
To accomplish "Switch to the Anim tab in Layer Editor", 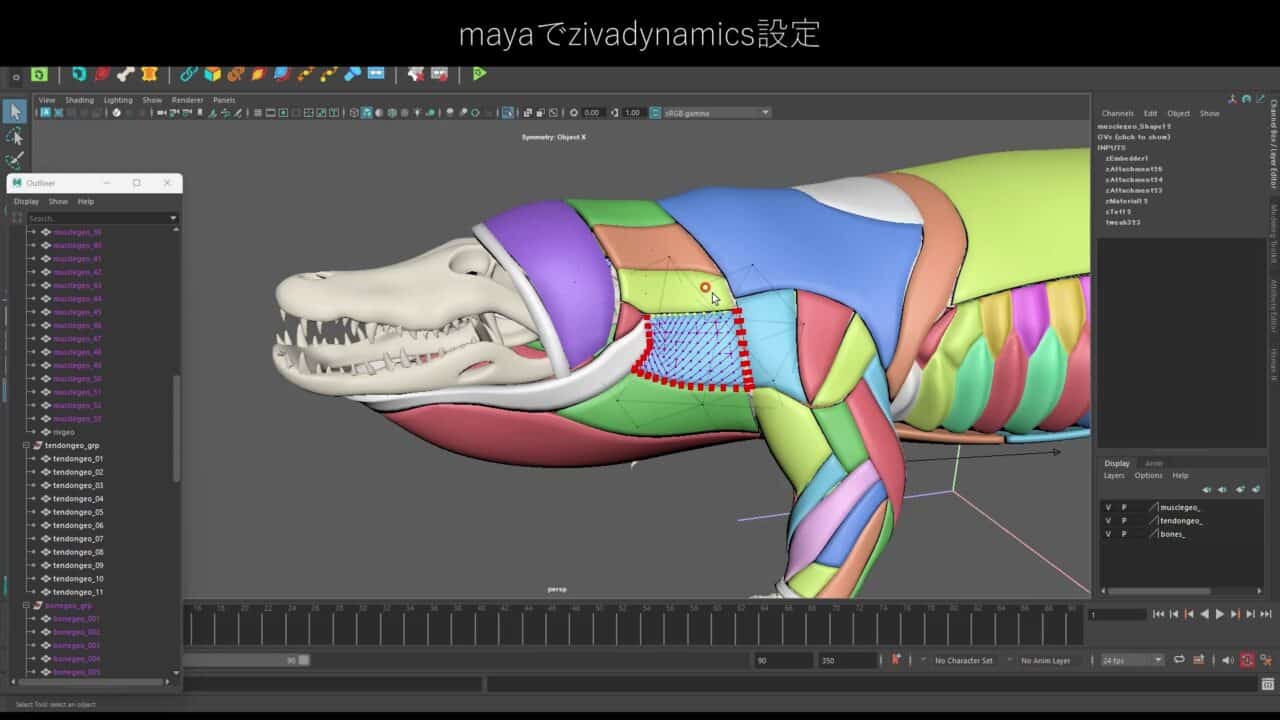I will pos(1153,463).
